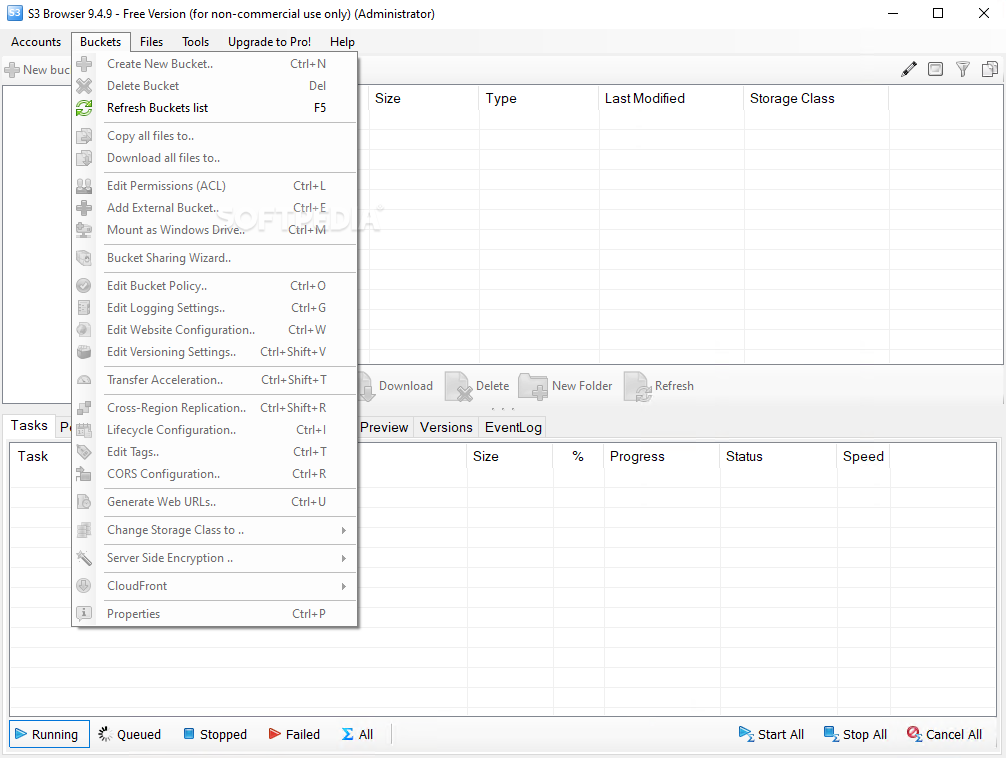
Task: Click the Edit Logging Settings icon
Action: [84, 308]
